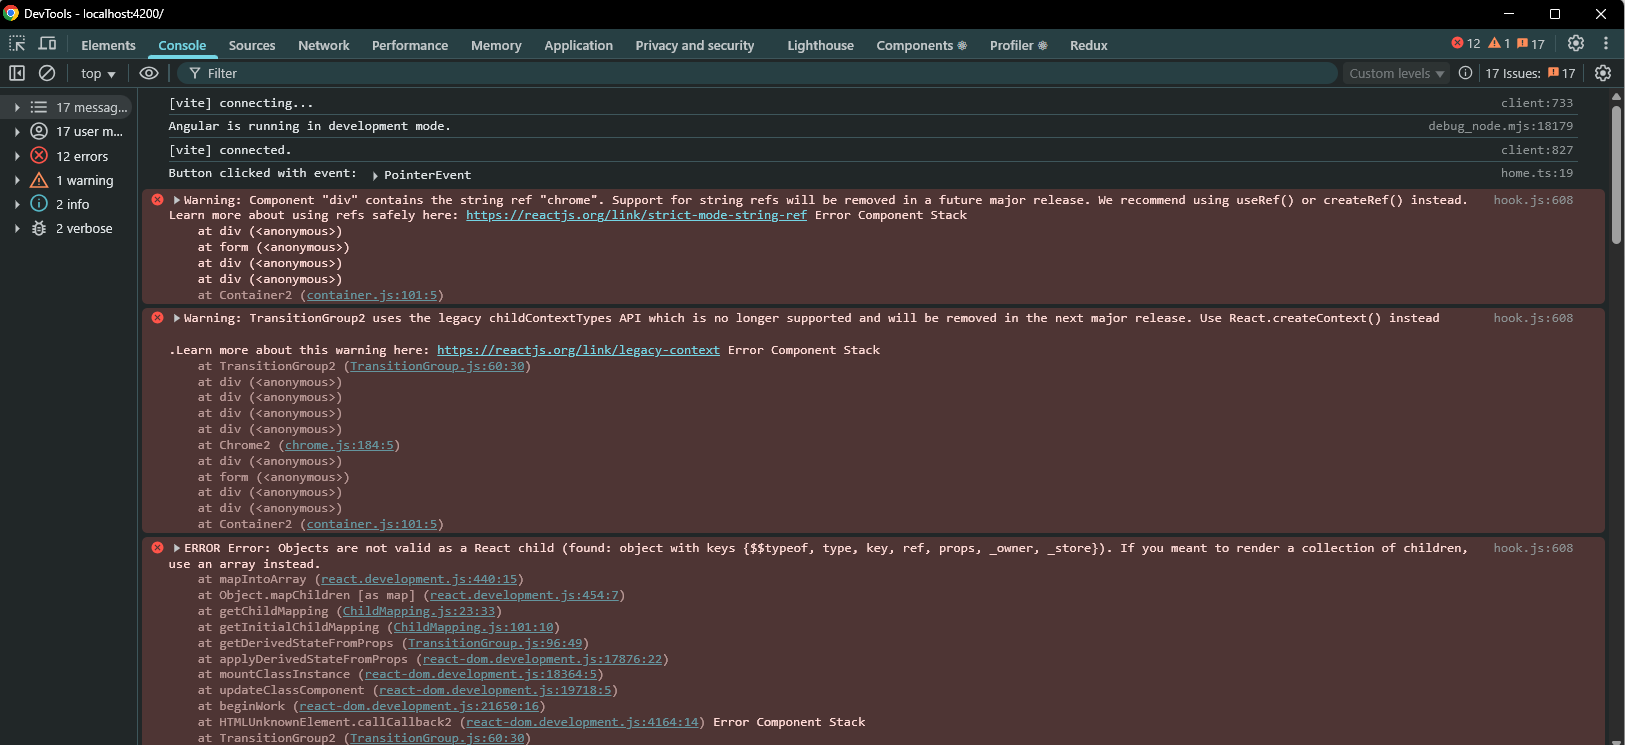Select the 17 messages list icon

pos(39,107)
